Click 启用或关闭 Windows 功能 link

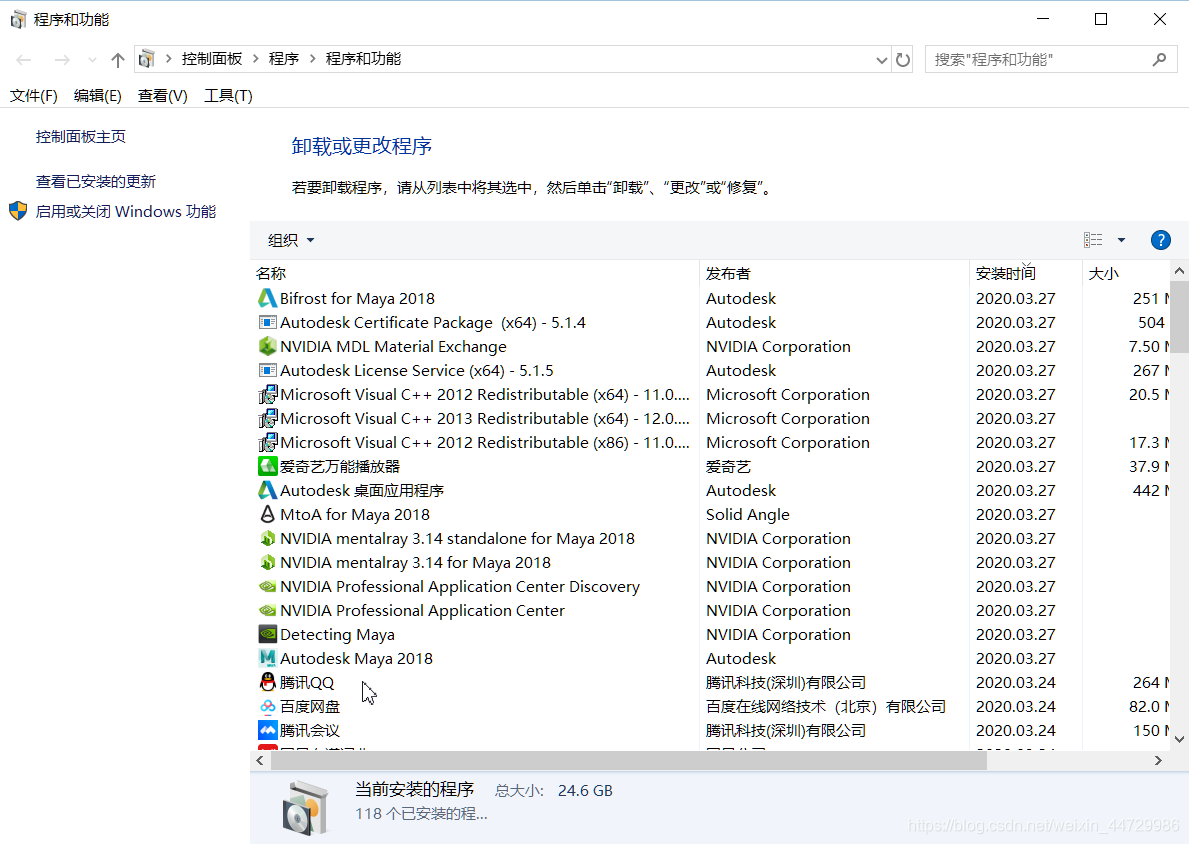126,212
